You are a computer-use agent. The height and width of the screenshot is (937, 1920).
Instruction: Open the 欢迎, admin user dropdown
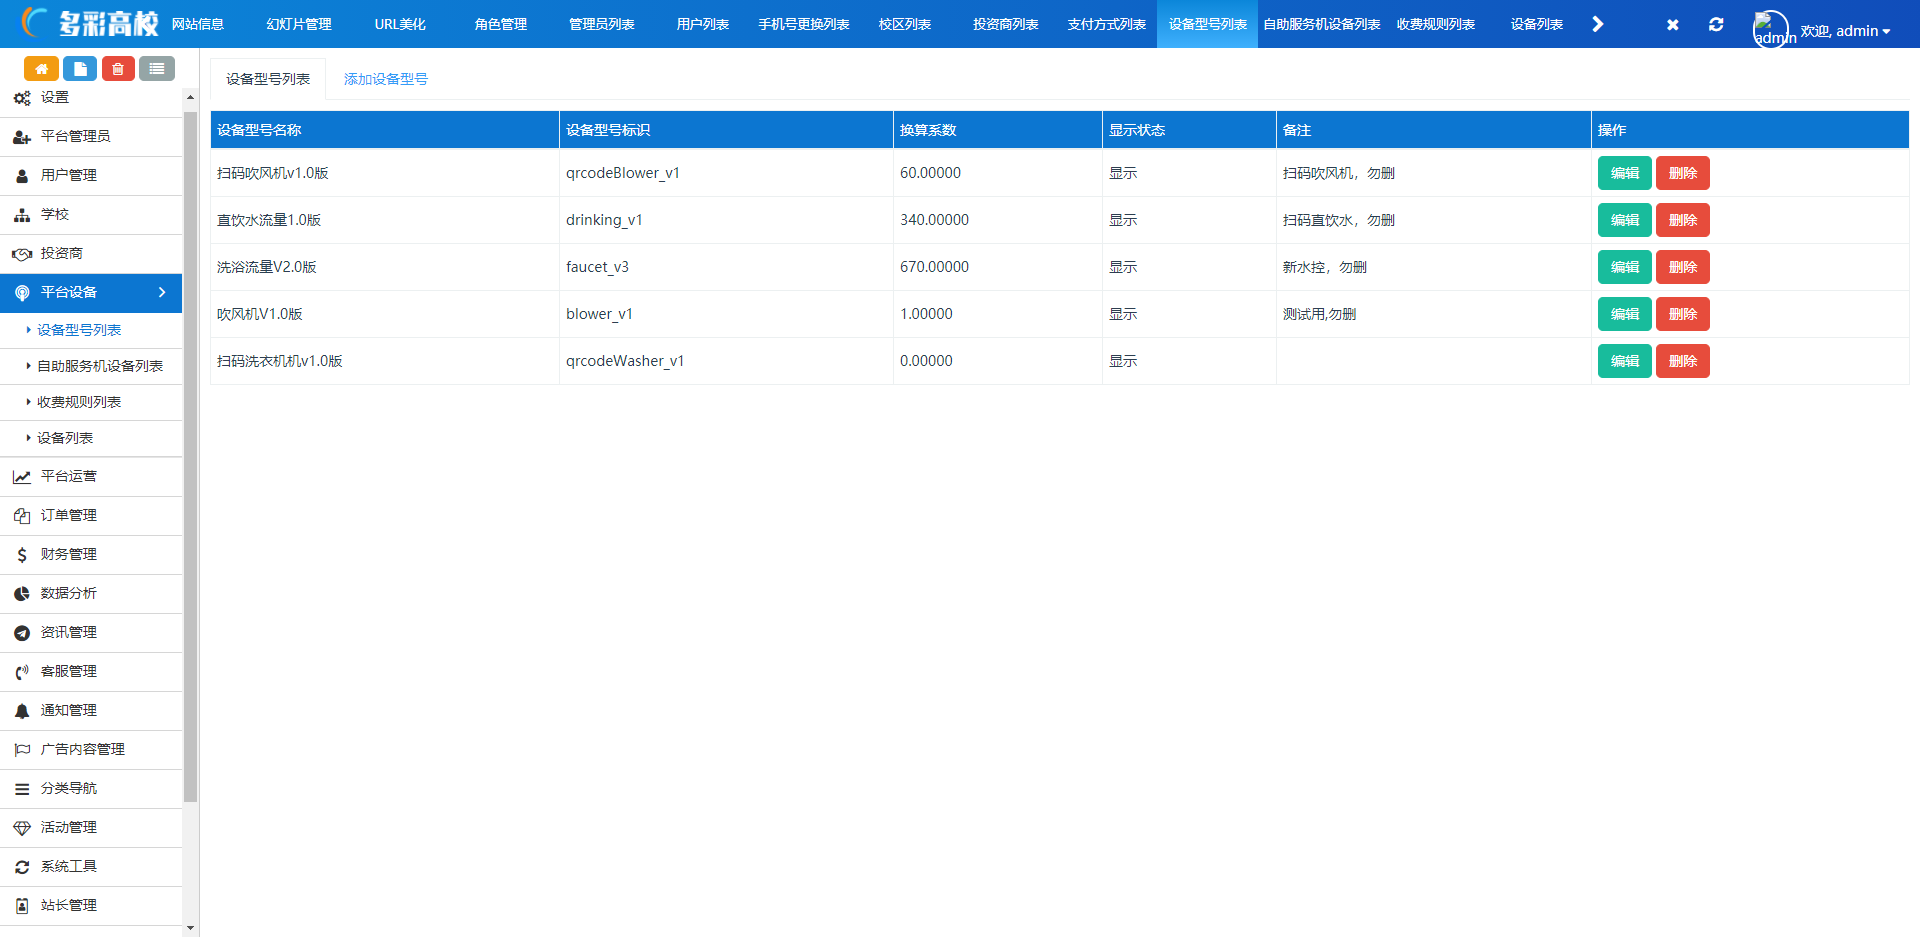tap(1845, 31)
